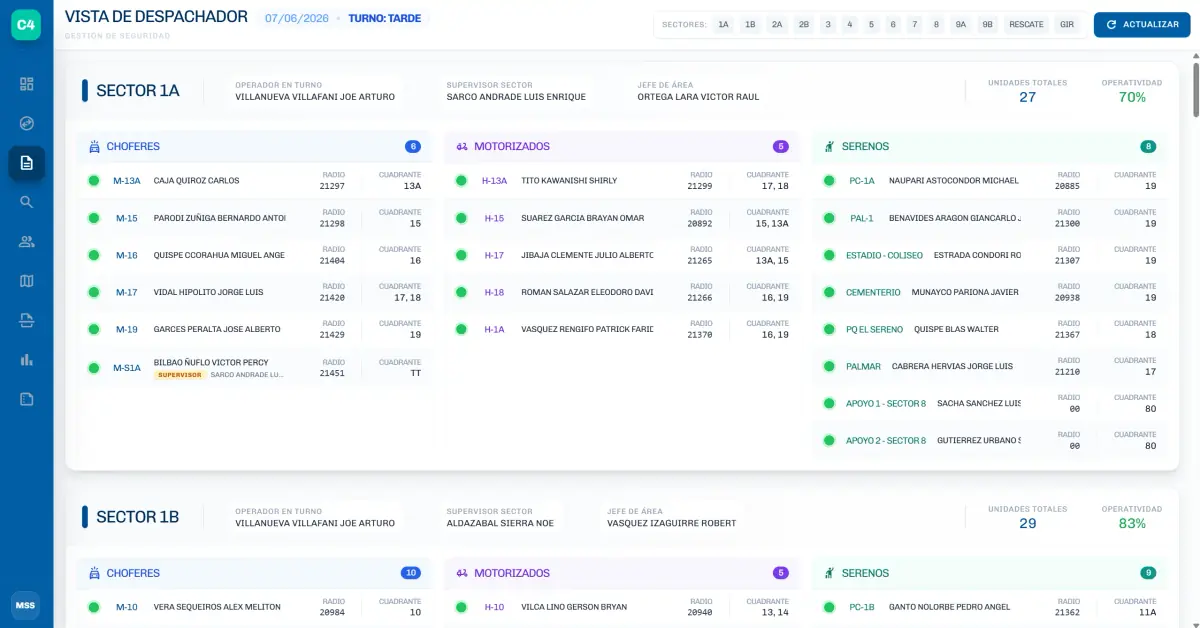Image resolution: width=1200 pixels, height=628 pixels.
Task: Open the dashboard grid icon in sidebar
Action: pos(27,84)
